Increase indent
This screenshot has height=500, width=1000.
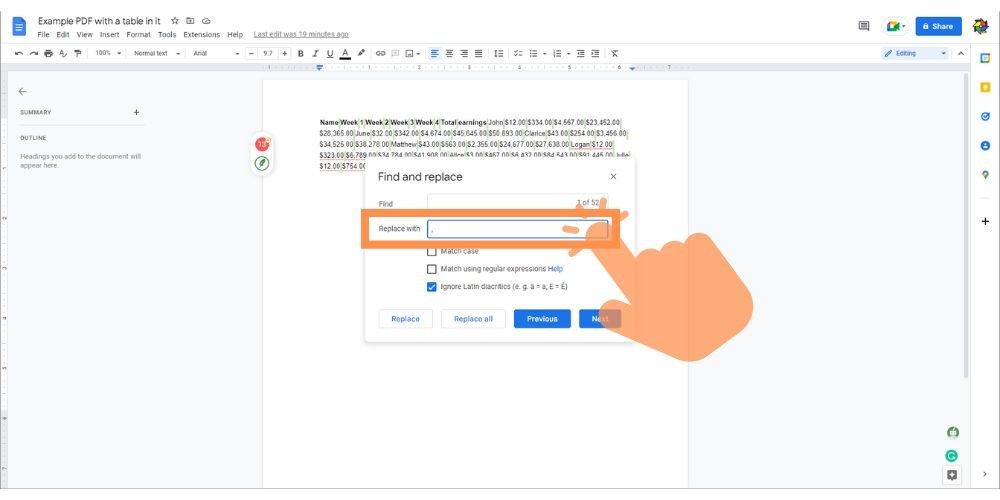[596, 54]
